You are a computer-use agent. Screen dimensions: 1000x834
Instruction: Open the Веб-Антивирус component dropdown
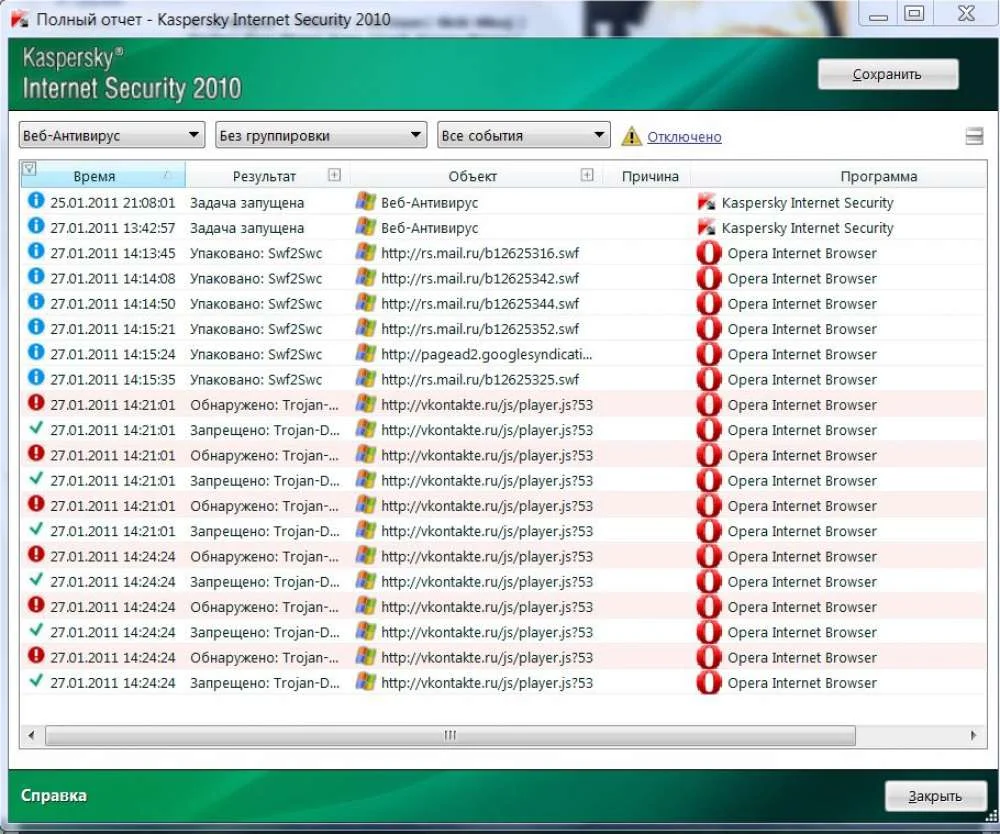tap(112, 135)
